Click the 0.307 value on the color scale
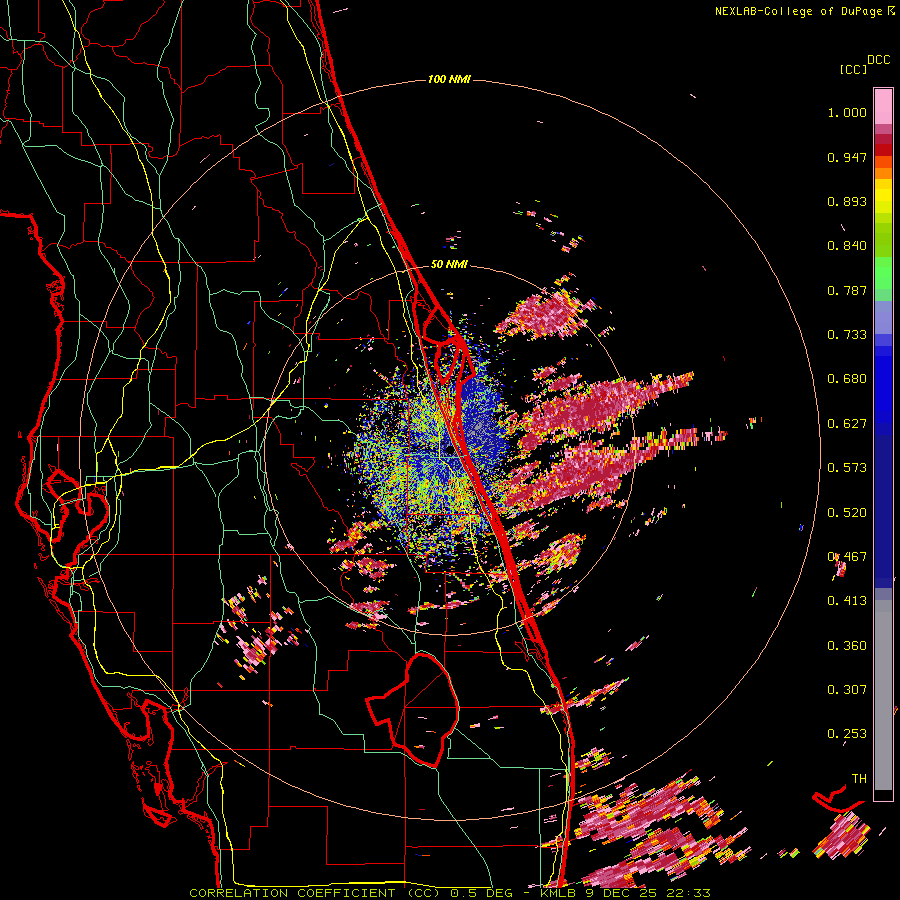This screenshot has height=900, width=900. coord(847,690)
